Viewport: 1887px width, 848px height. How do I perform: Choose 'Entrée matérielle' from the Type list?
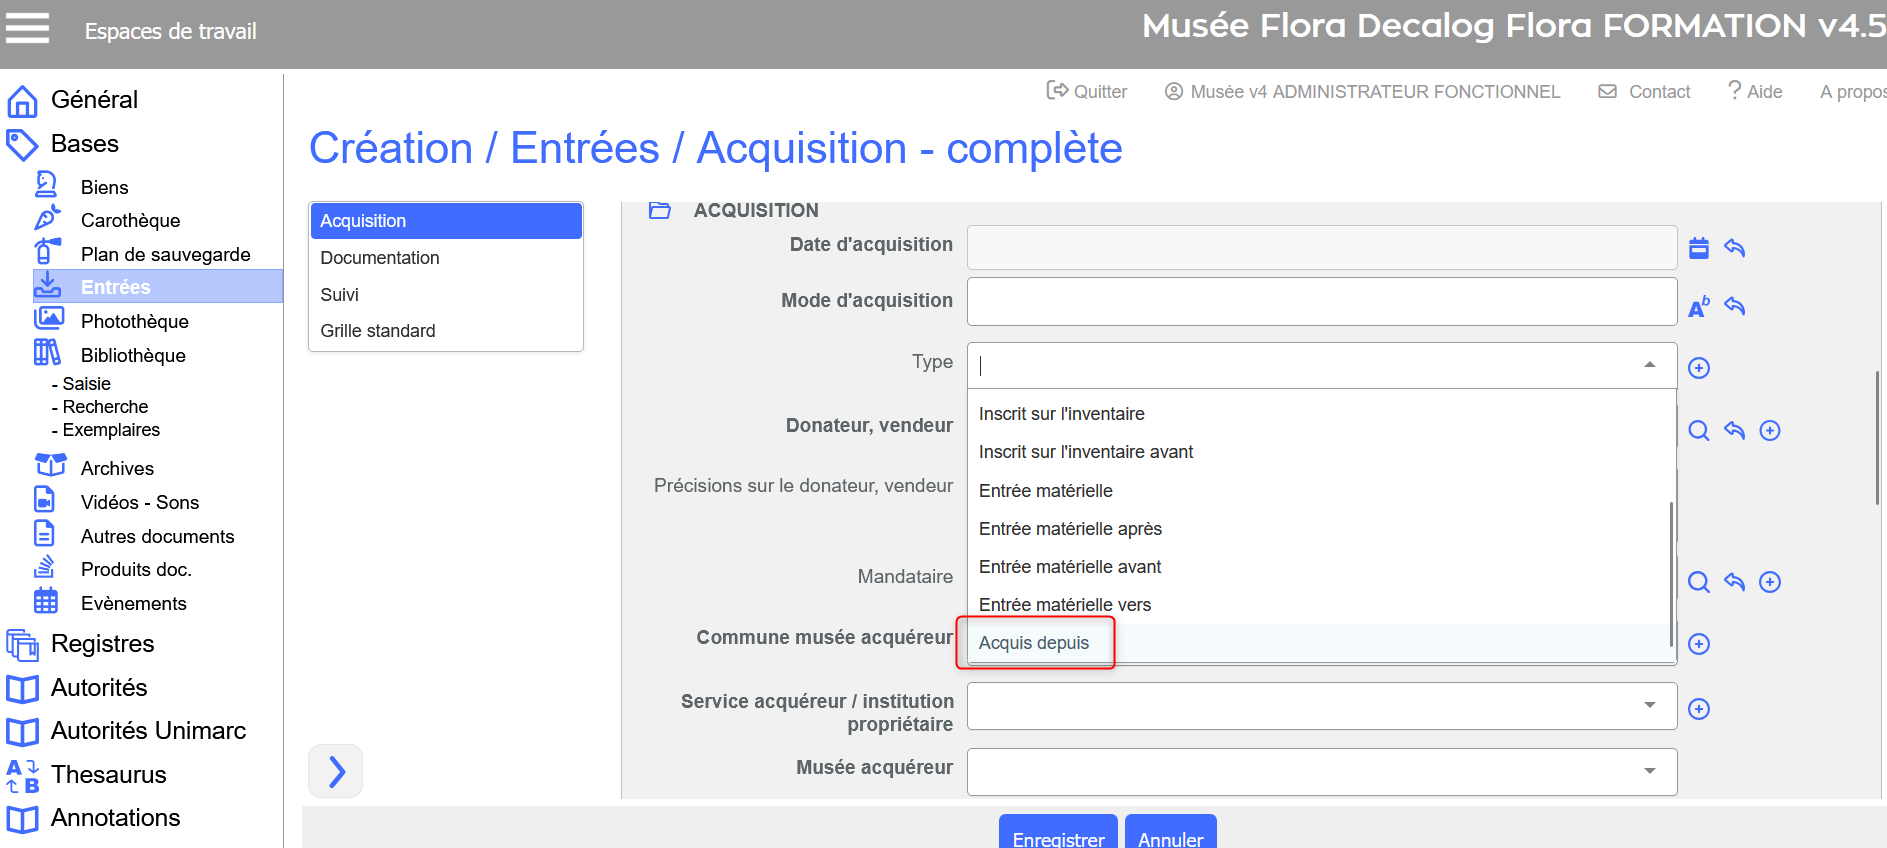tap(1046, 491)
